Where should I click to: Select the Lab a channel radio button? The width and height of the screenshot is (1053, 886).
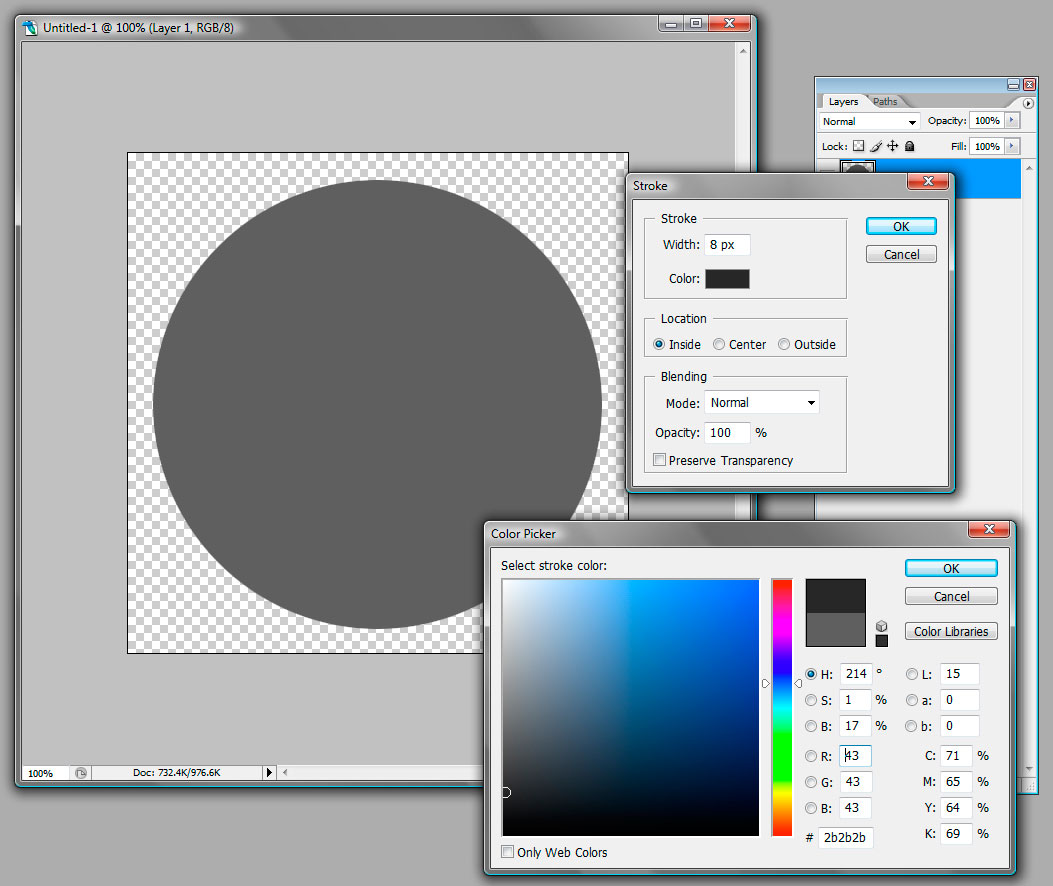[911, 700]
